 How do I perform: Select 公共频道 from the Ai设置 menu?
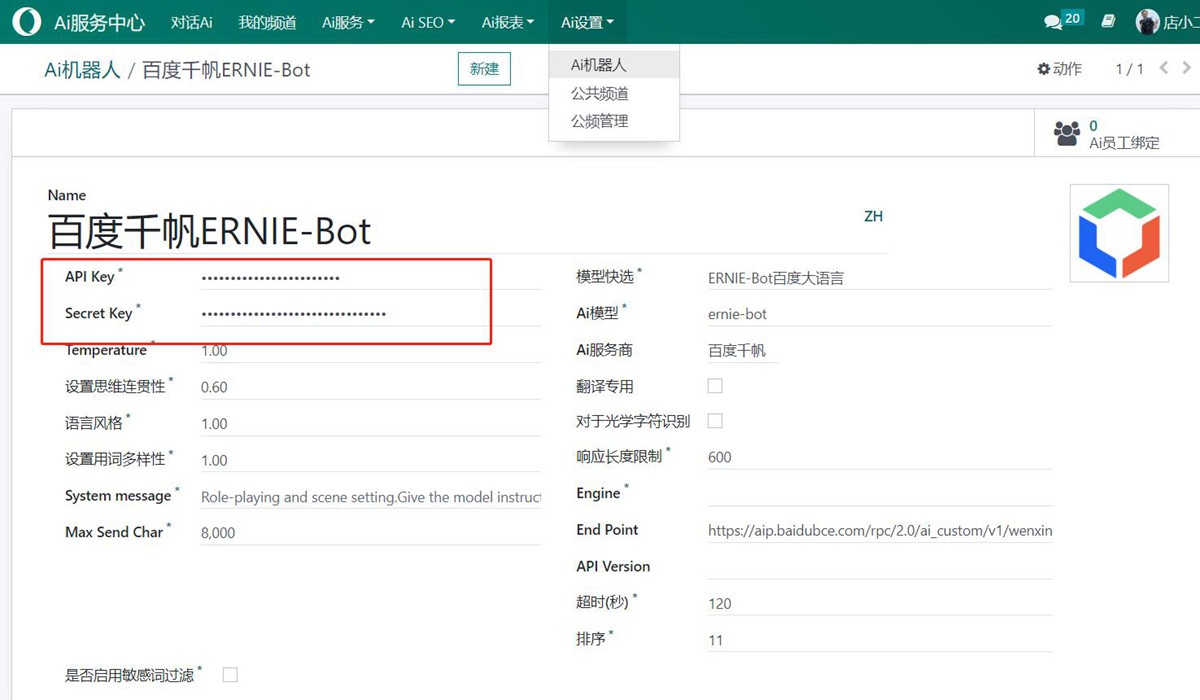click(599, 93)
